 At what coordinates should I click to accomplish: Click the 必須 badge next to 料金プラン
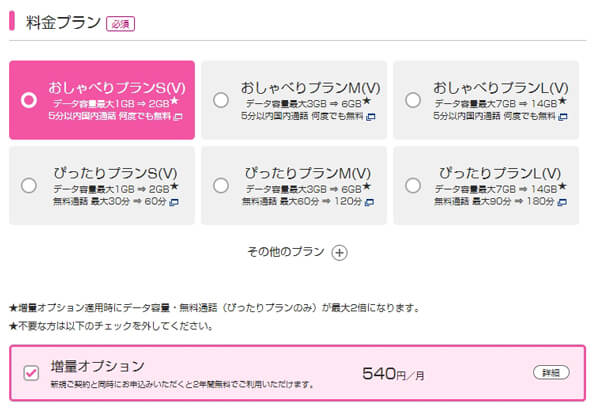121,24
